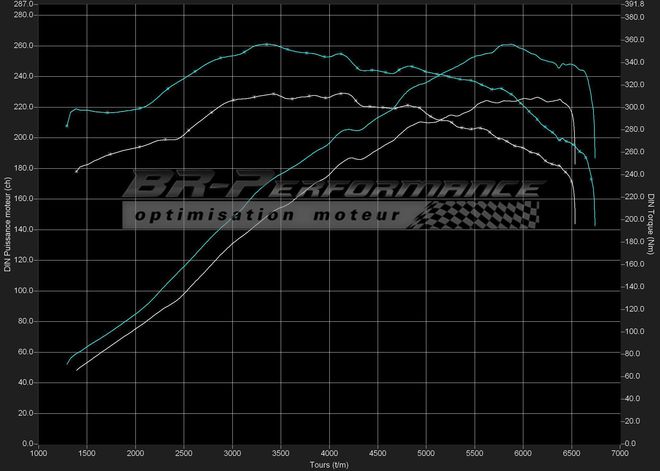Click the "Tours (t/m)" x-axis label
Viewport: 660px width, 471px height.
(x=329, y=464)
